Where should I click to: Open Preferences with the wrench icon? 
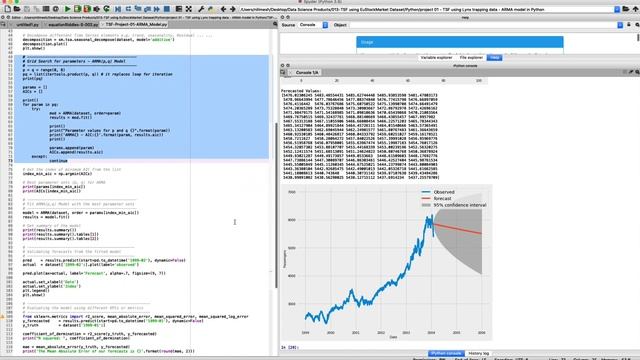click(201, 9)
